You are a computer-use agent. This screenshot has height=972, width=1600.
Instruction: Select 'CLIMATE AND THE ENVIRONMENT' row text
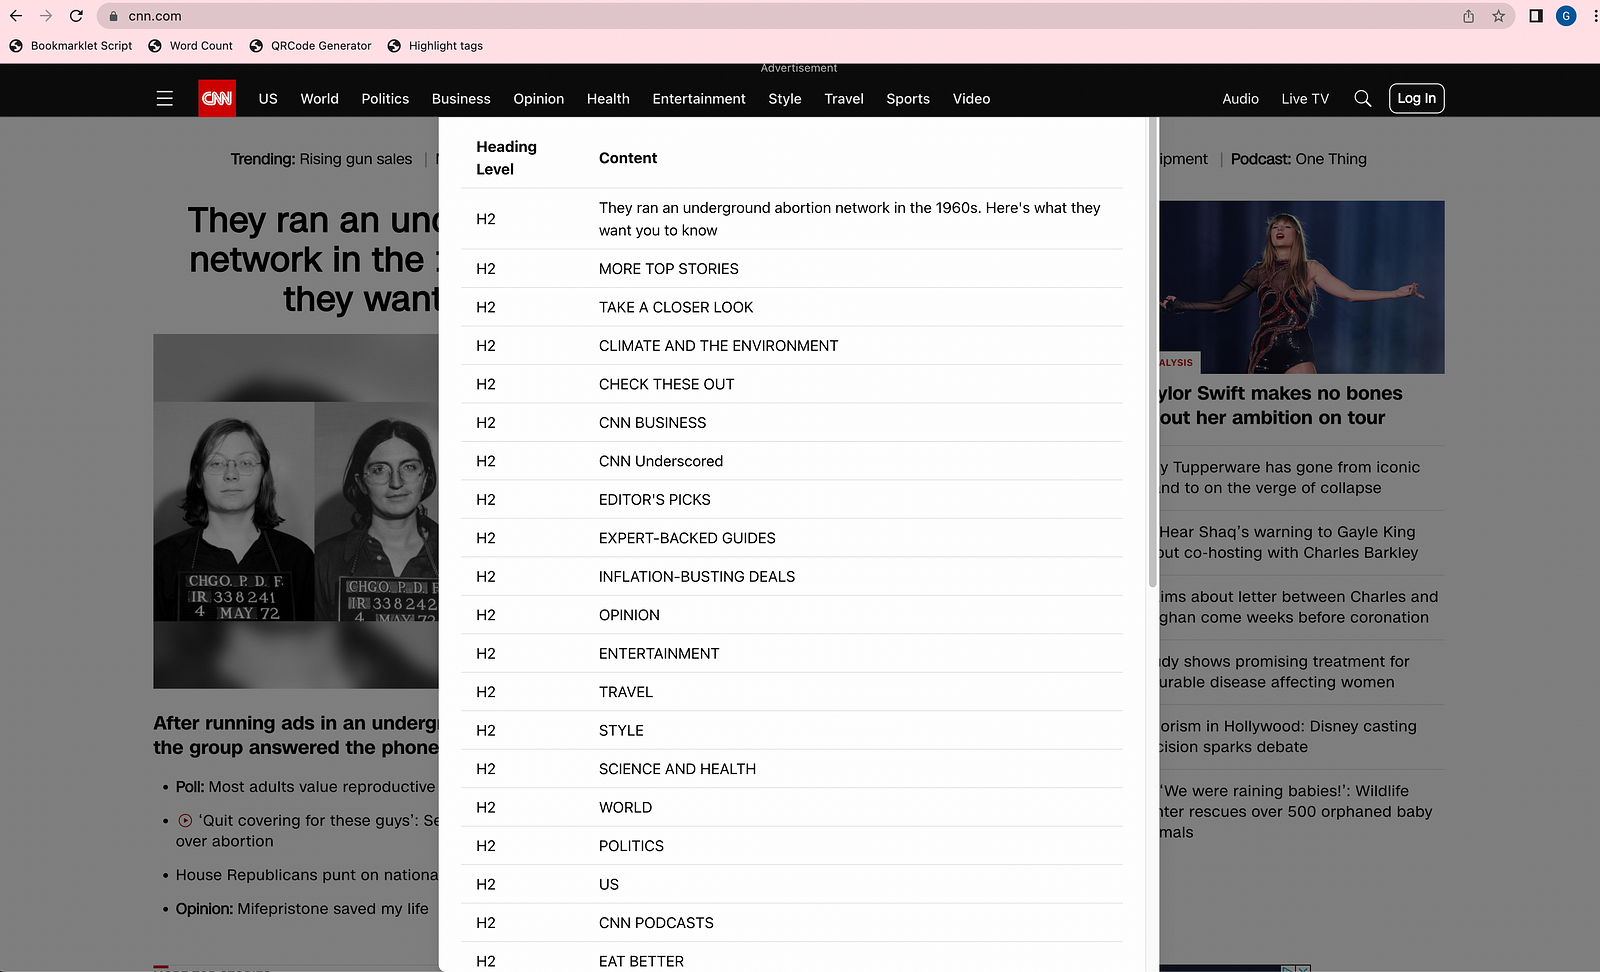tap(718, 346)
